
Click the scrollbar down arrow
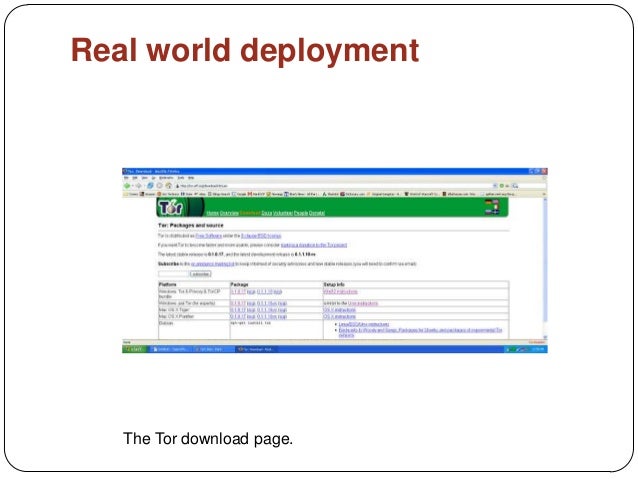pyautogui.click(x=545, y=337)
